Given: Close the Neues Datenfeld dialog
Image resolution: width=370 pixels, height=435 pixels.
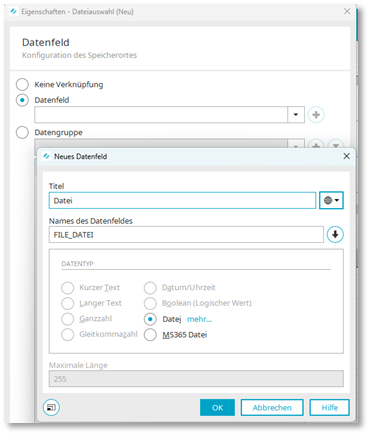Looking at the screenshot, I should click(x=347, y=156).
